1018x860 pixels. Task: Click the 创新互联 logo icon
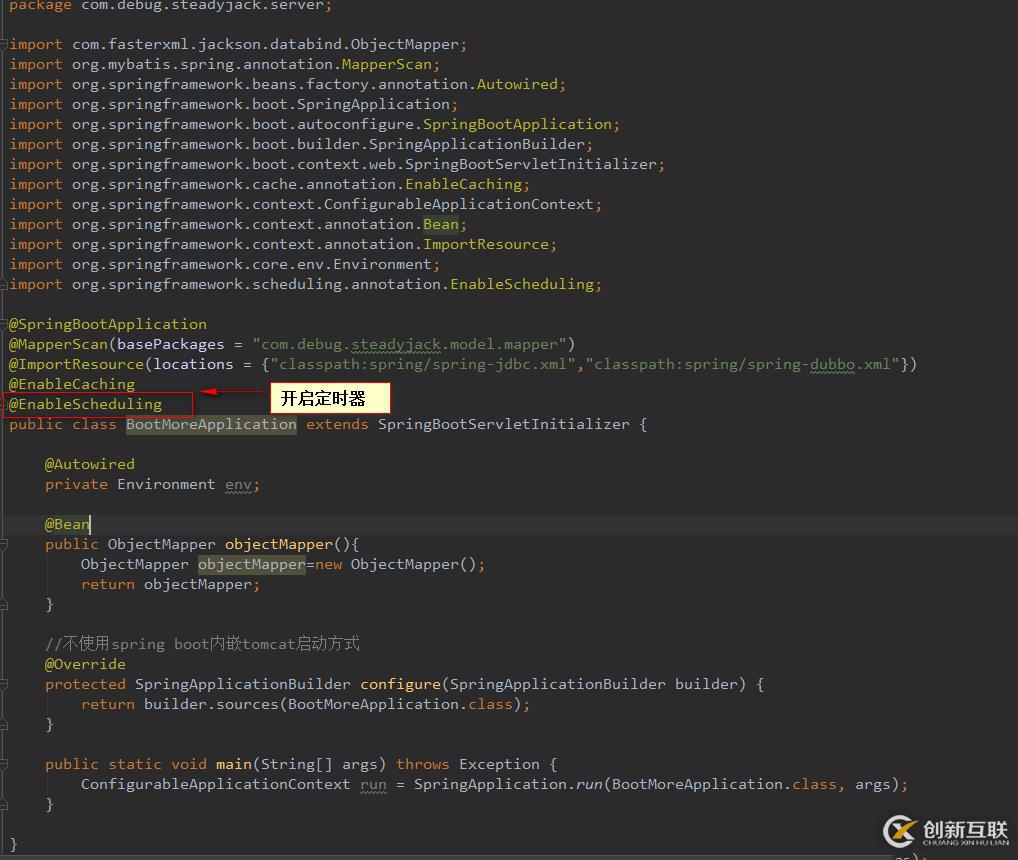(900, 830)
